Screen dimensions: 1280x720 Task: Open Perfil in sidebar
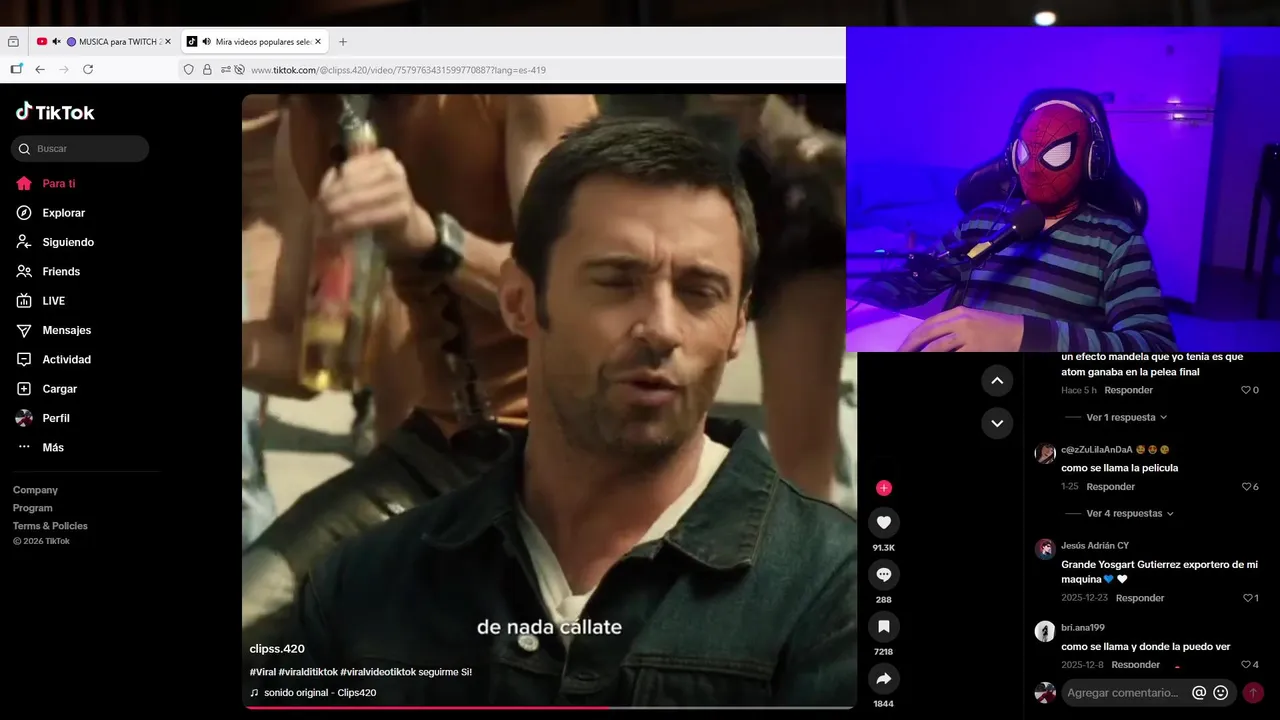pos(43,418)
